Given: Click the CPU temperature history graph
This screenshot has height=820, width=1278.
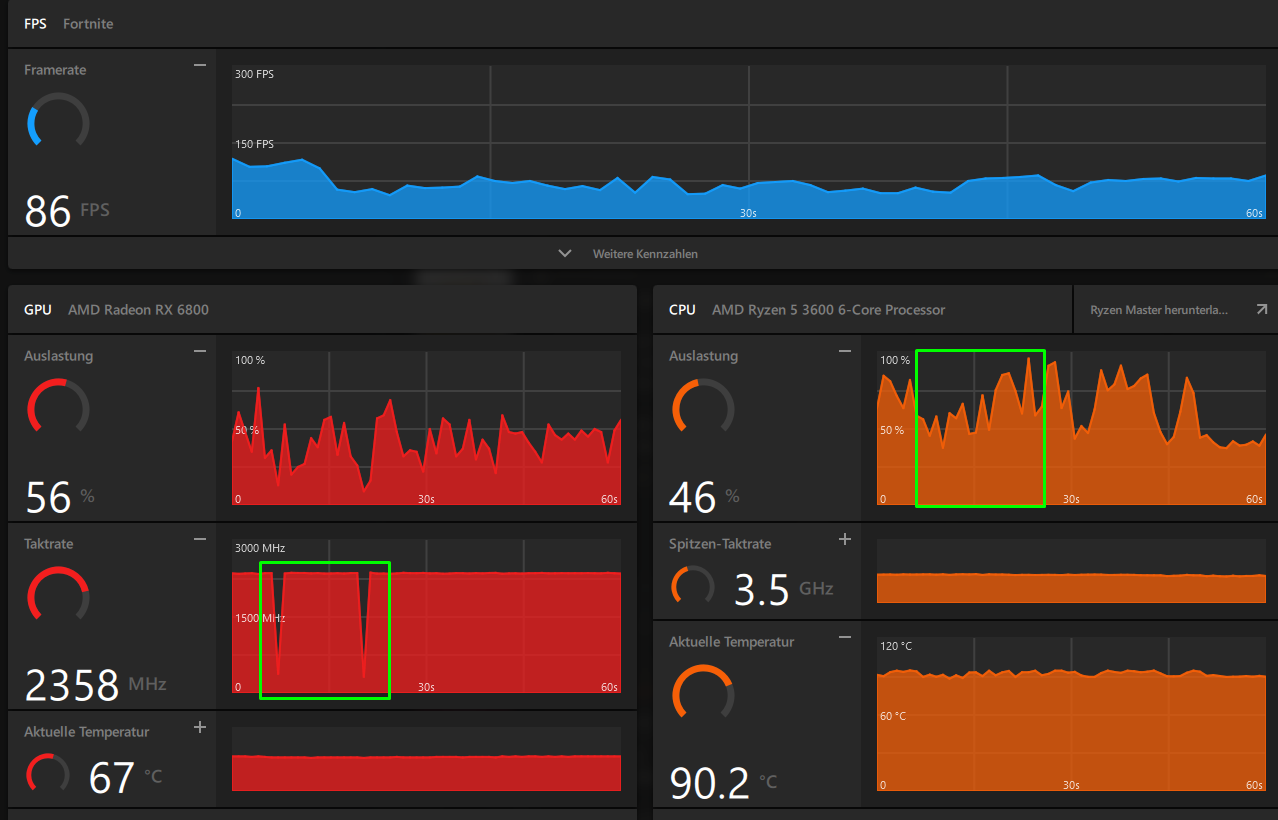Looking at the screenshot, I should (x=1071, y=715).
